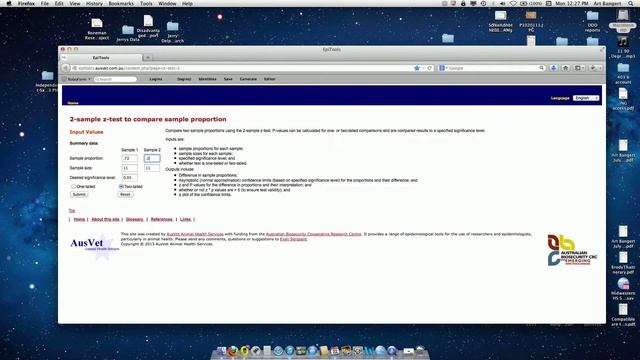Open the Glossary link
640x360 pixels.
(x=135, y=220)
